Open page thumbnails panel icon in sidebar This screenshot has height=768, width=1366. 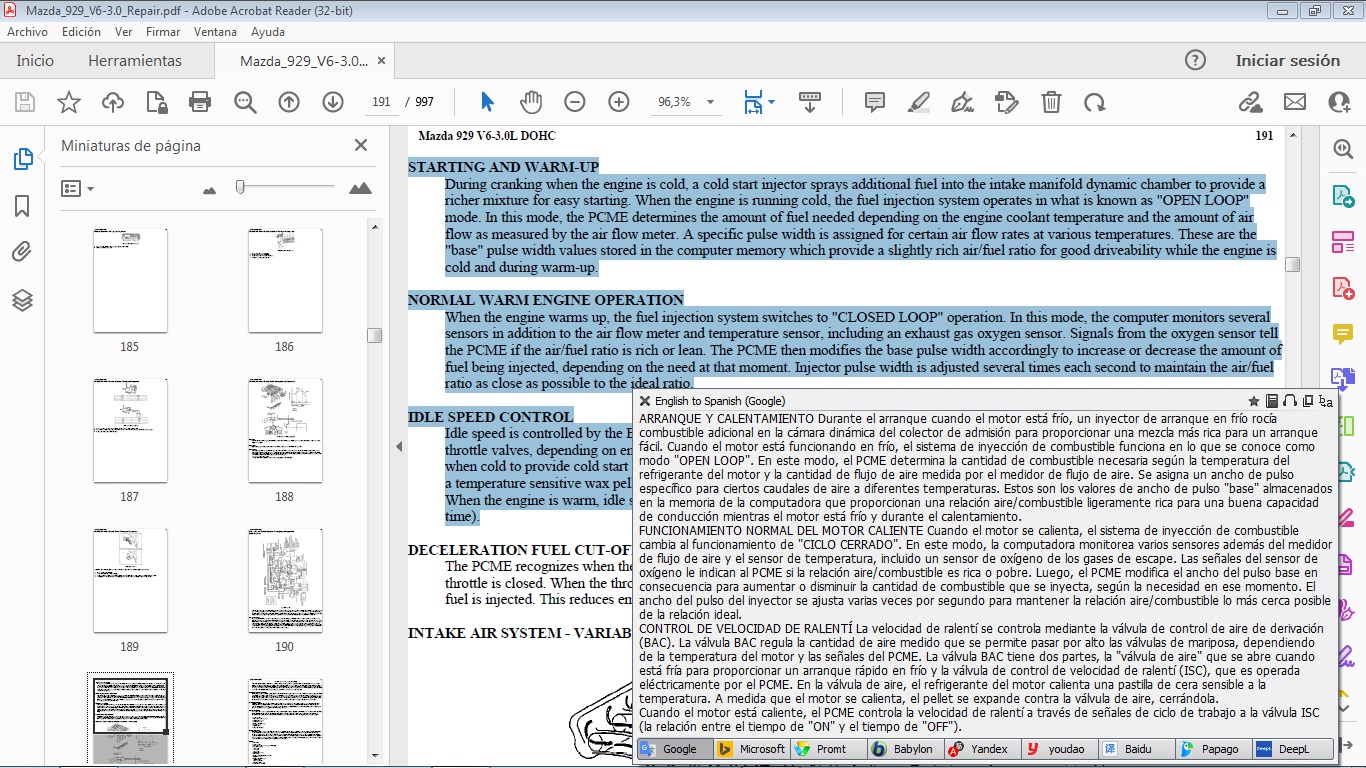point(22,159)
